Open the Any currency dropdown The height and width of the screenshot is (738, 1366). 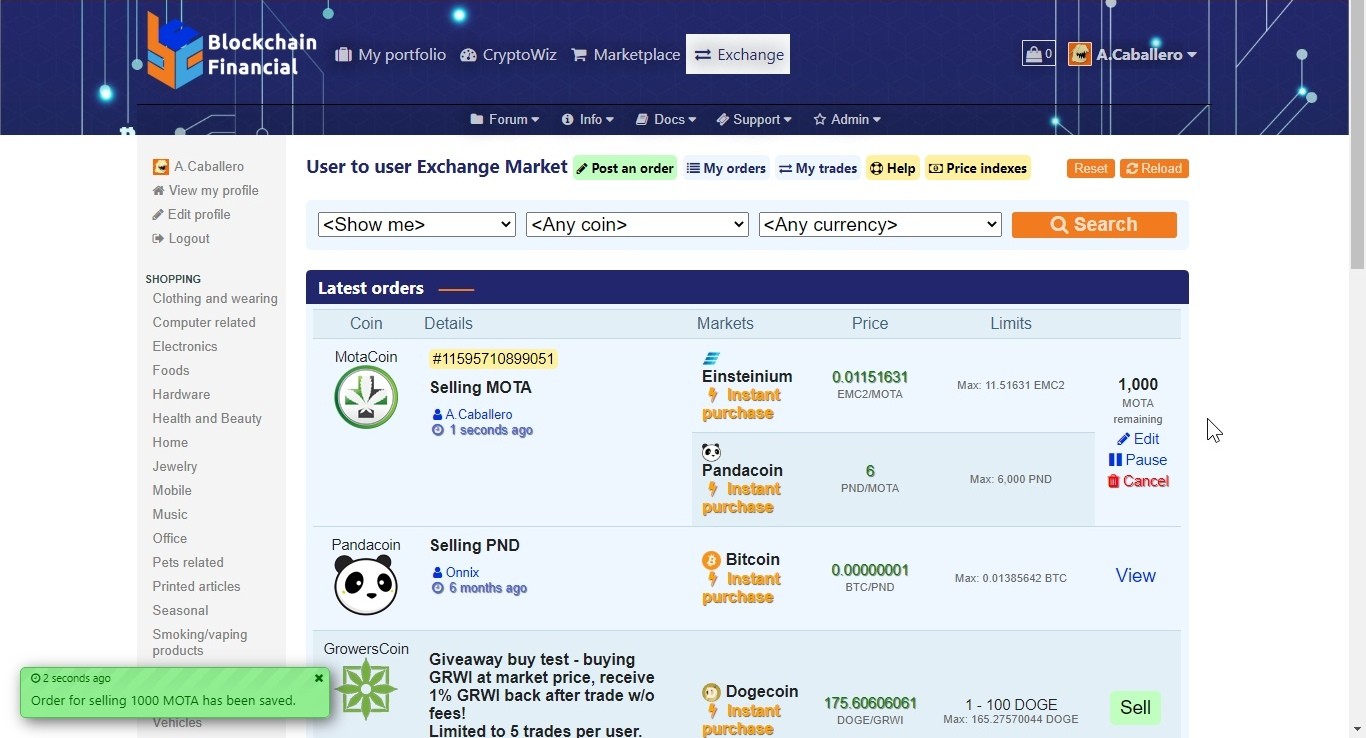tap(880, 225)
